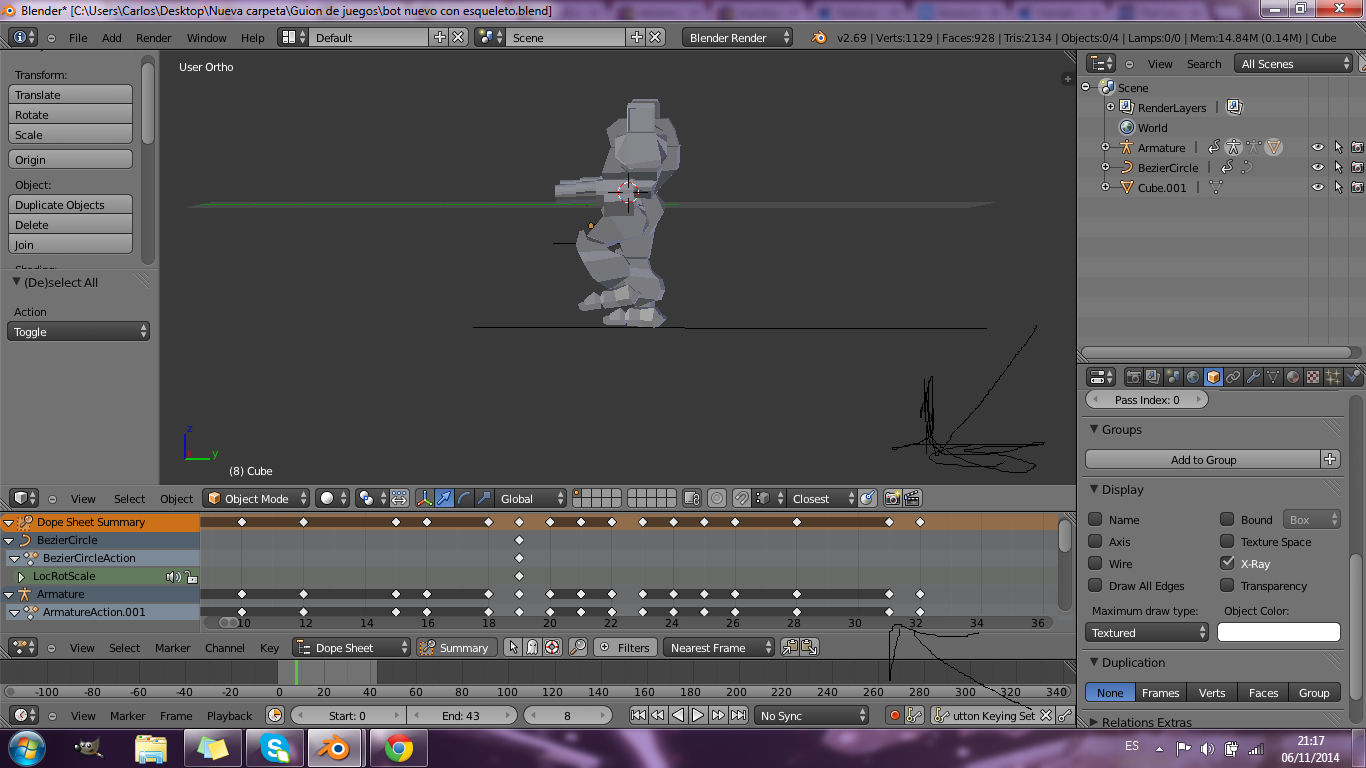Launch Google Chrome from the Windows taskbar
1366x768 pixels.
(399, 748)
